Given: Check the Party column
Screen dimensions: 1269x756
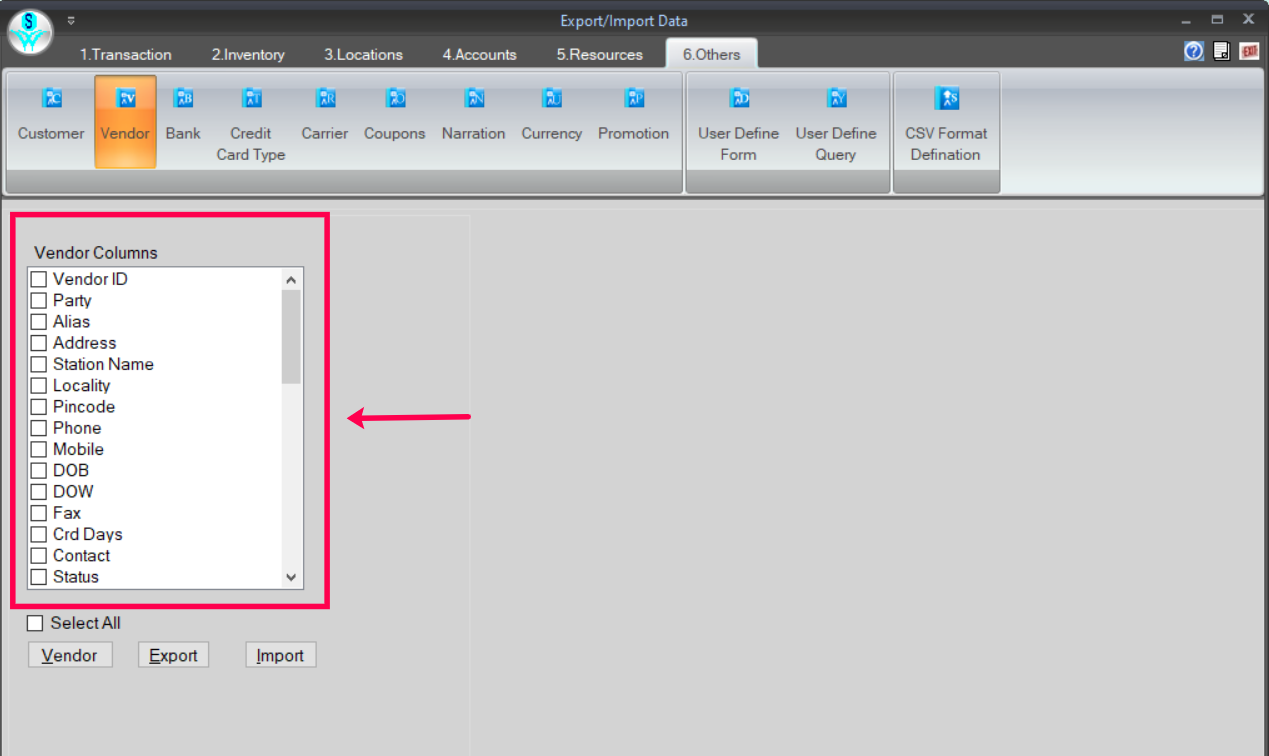Looking at the screenshot, I should point(39,300).
